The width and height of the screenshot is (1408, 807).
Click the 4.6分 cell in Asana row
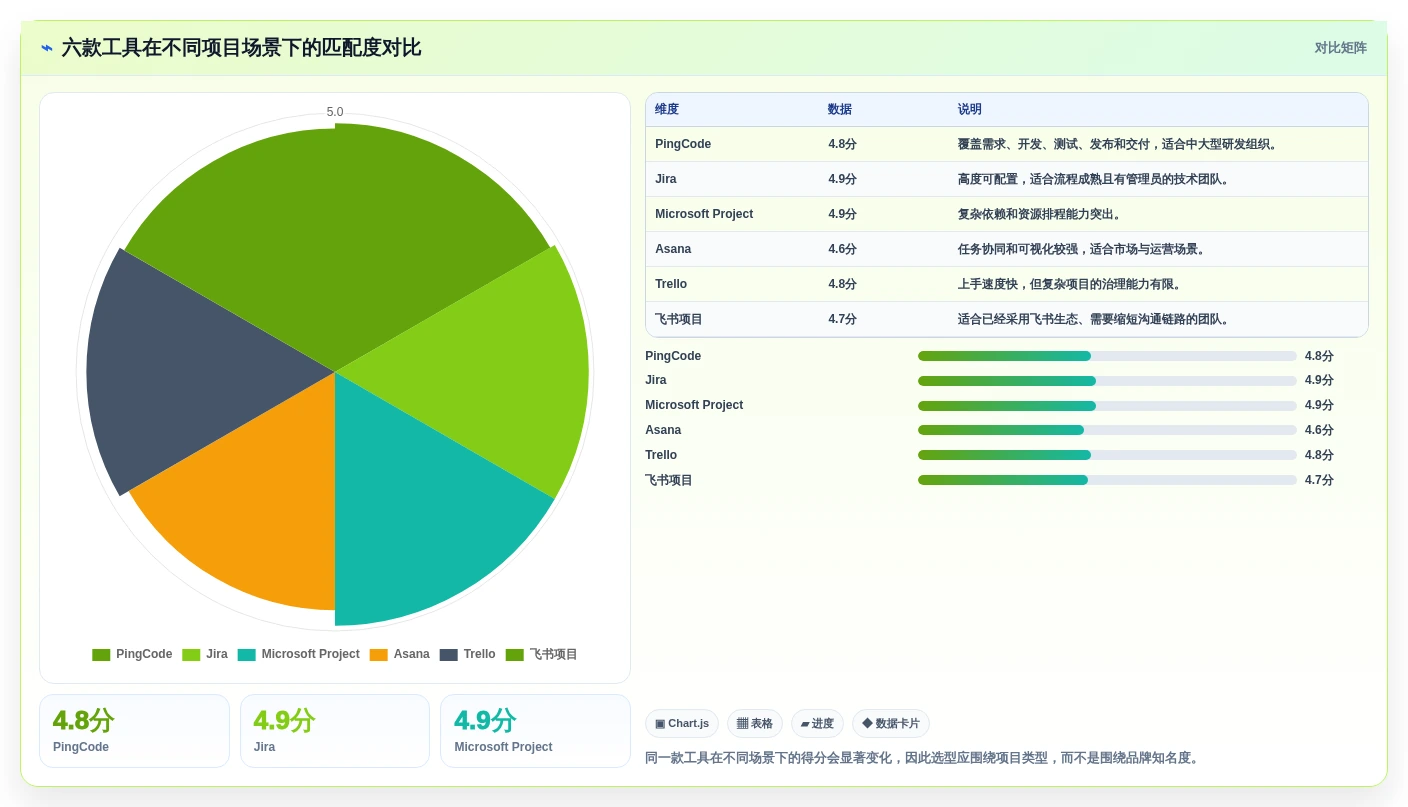[x=842, y=249]
